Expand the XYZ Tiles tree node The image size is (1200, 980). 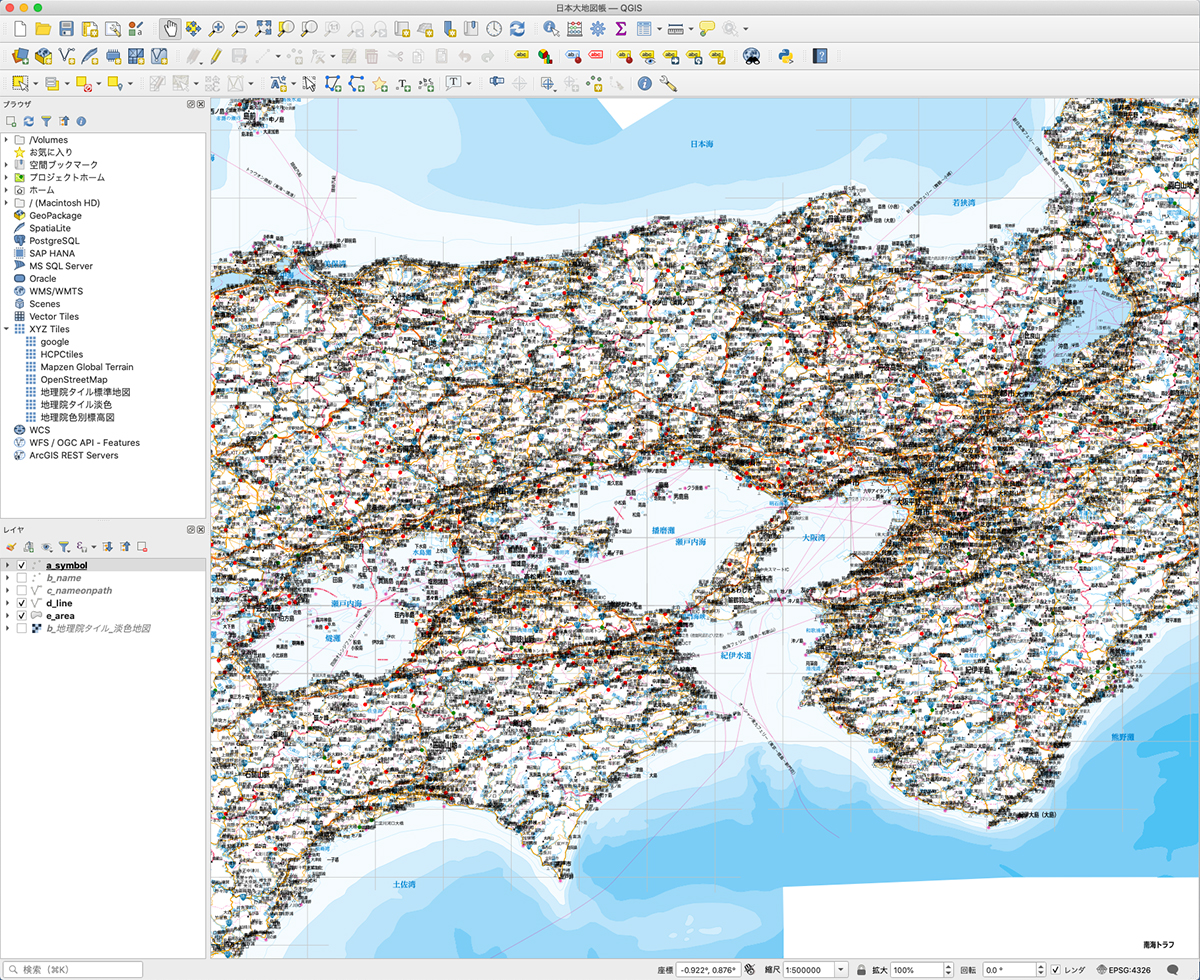[x=7, y=329]
